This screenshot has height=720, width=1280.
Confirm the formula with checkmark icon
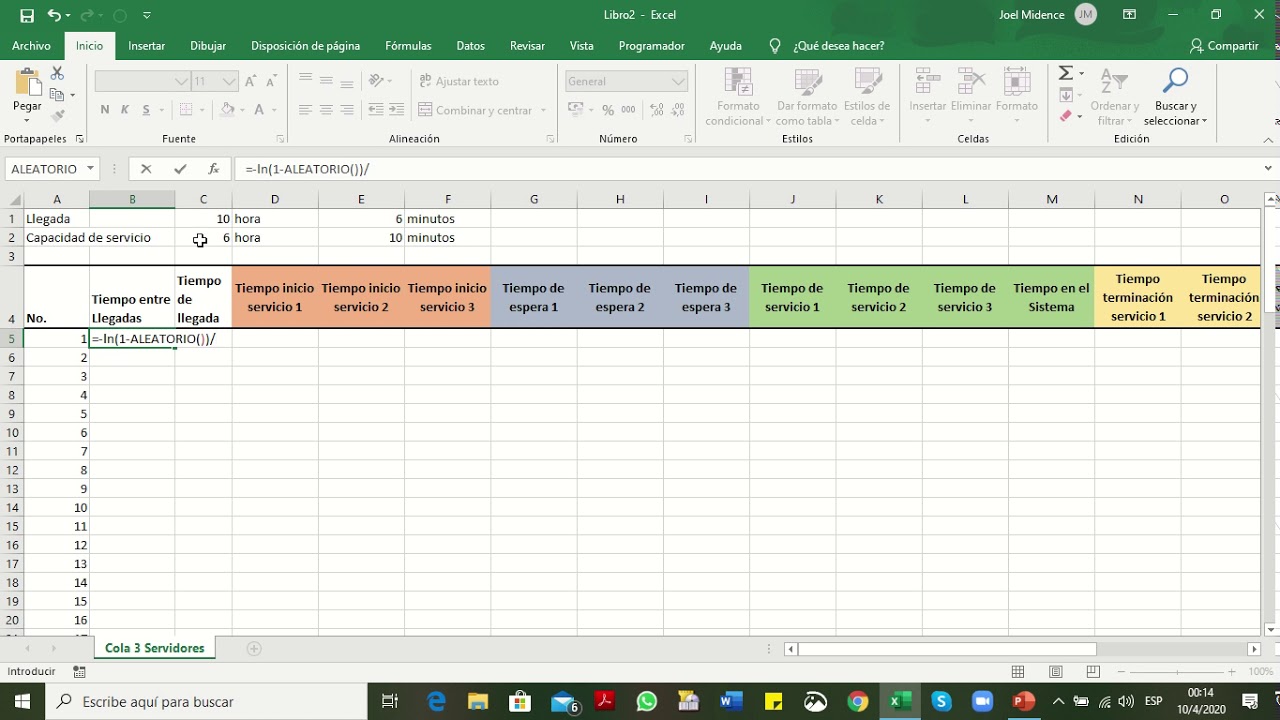(x=180, y=169)
